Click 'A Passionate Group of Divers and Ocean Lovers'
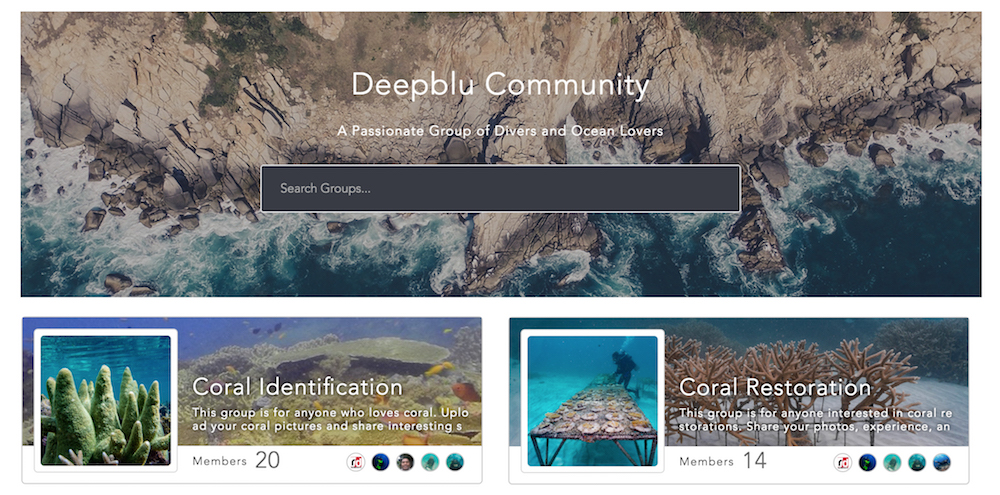The image size is (1000, 495). (x=501, y=131)
